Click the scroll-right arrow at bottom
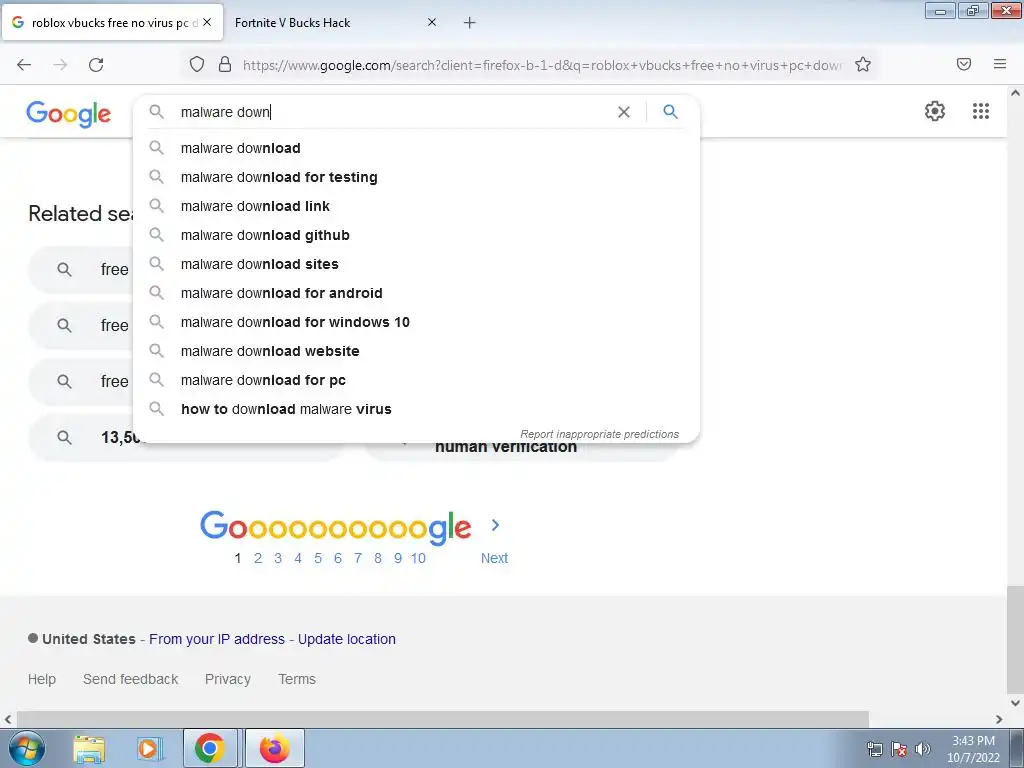 999,720
